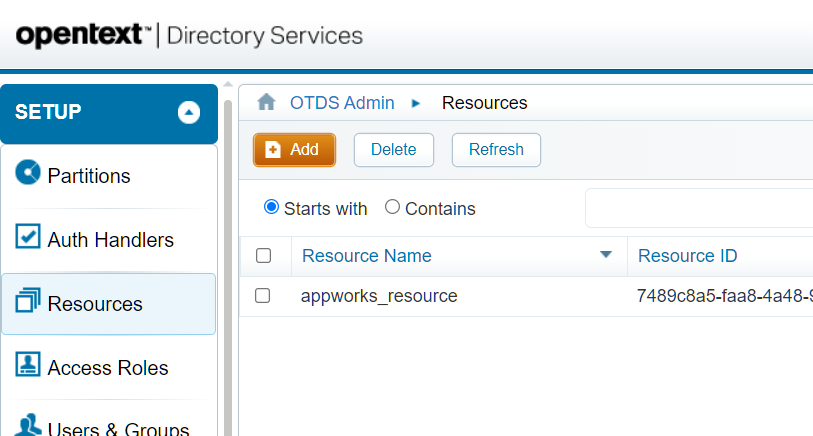Click the home icon in breadcrumb
The image size is (813, 436).
pyautogui.click(x=266, y=103)
